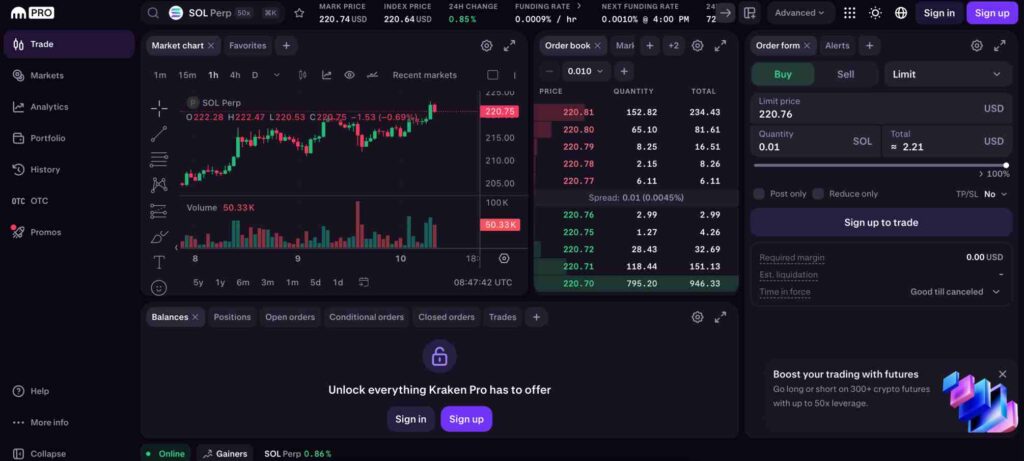The image size is (1024, 461).
Task: Open the layout panel icon next to Advanced
Action: tap(750, 13)
